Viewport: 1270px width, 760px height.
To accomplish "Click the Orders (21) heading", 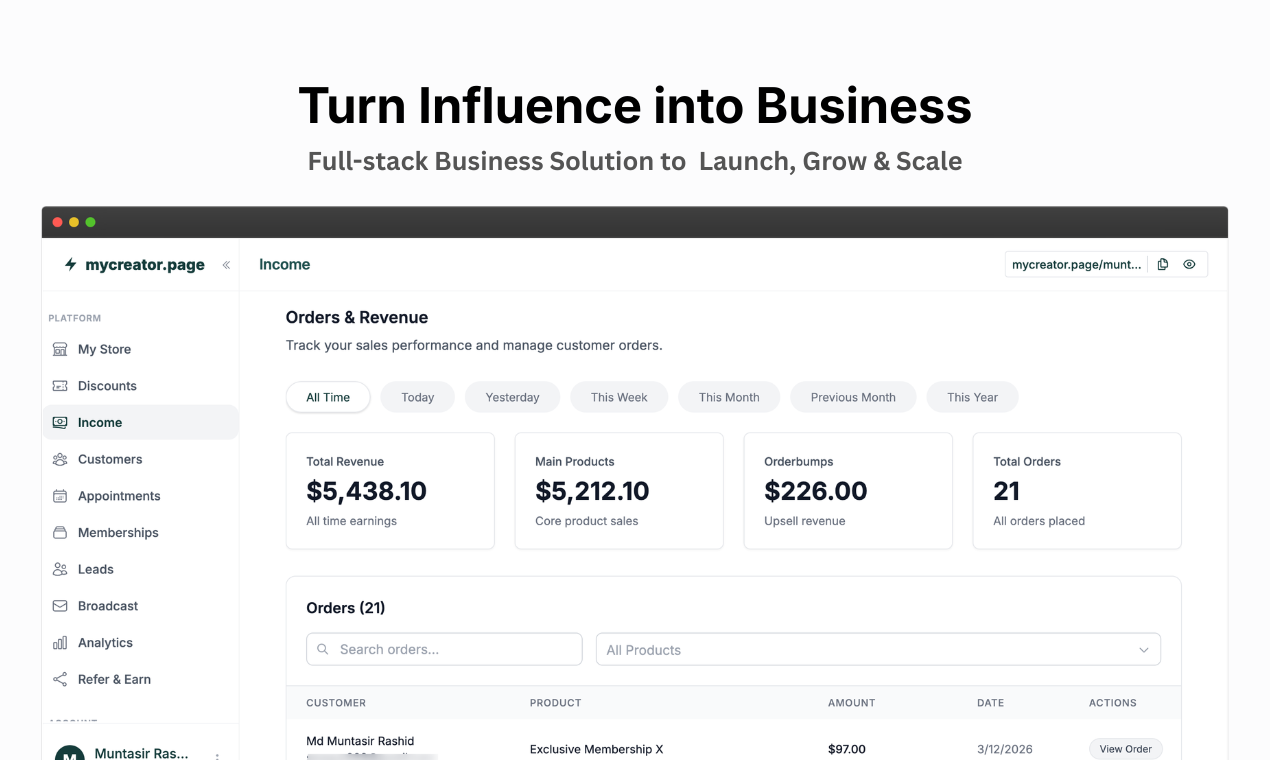I will point(346,608).
